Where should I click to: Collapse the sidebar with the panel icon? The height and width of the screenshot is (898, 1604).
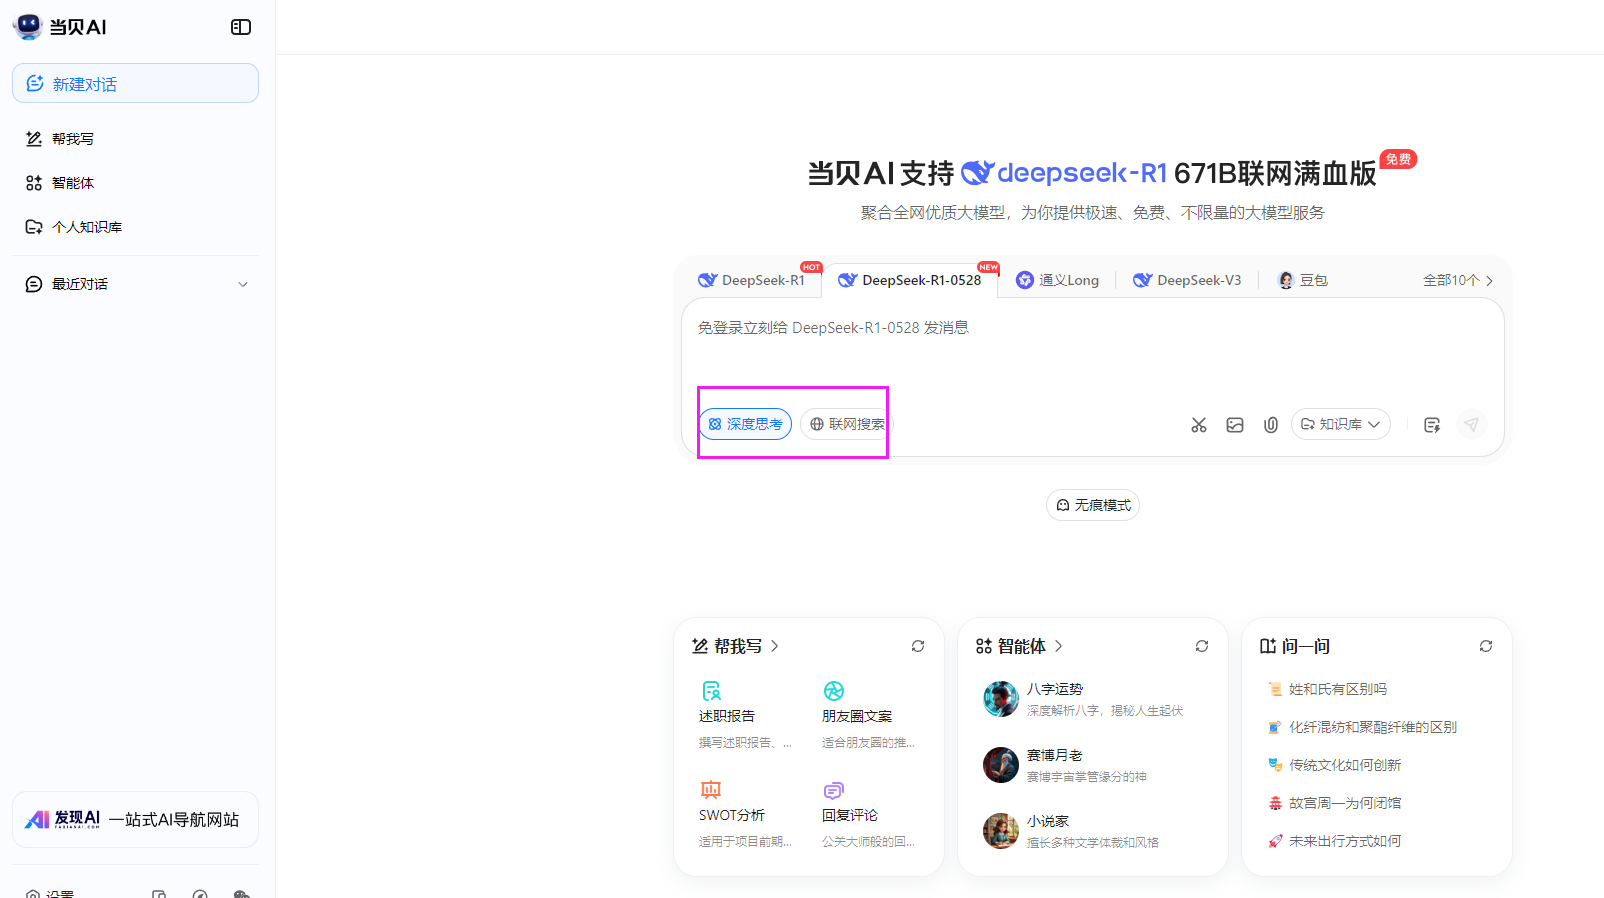241,27
